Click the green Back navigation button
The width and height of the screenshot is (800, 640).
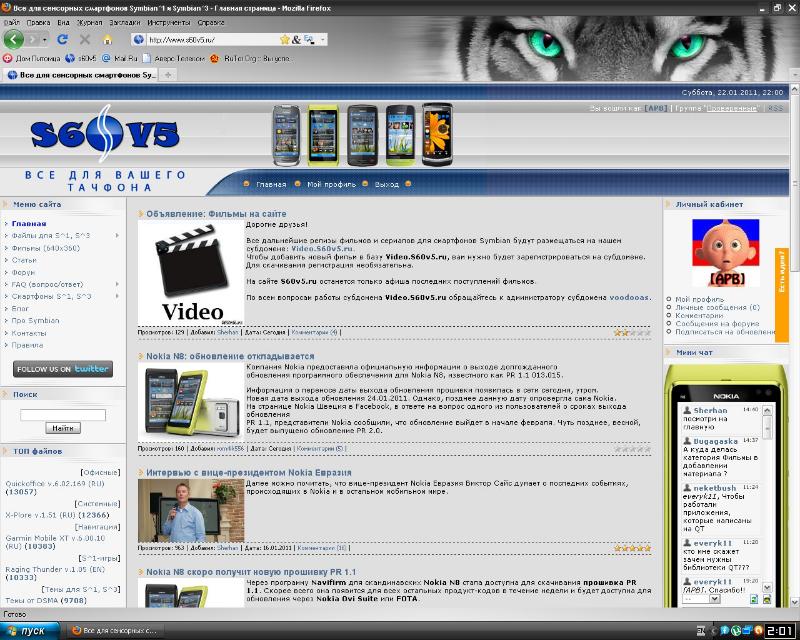(x=14, y=39)
